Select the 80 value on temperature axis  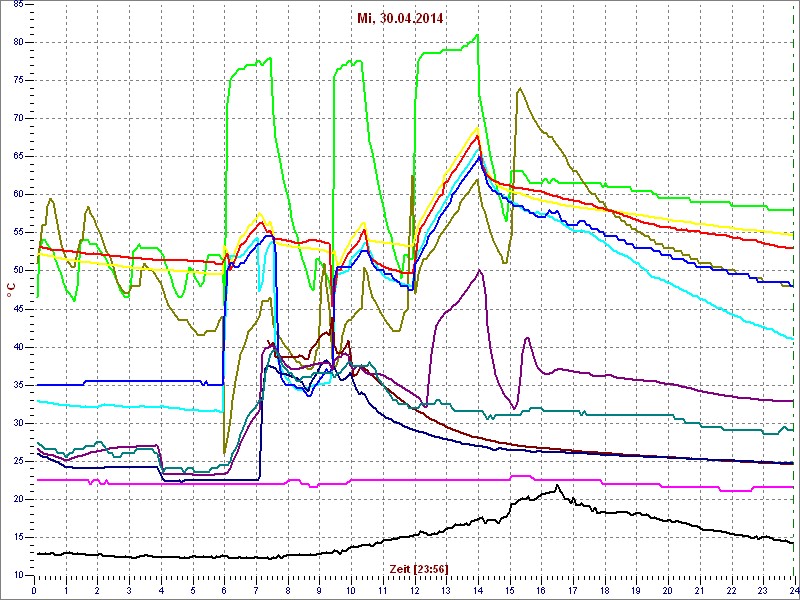[17, 42]
